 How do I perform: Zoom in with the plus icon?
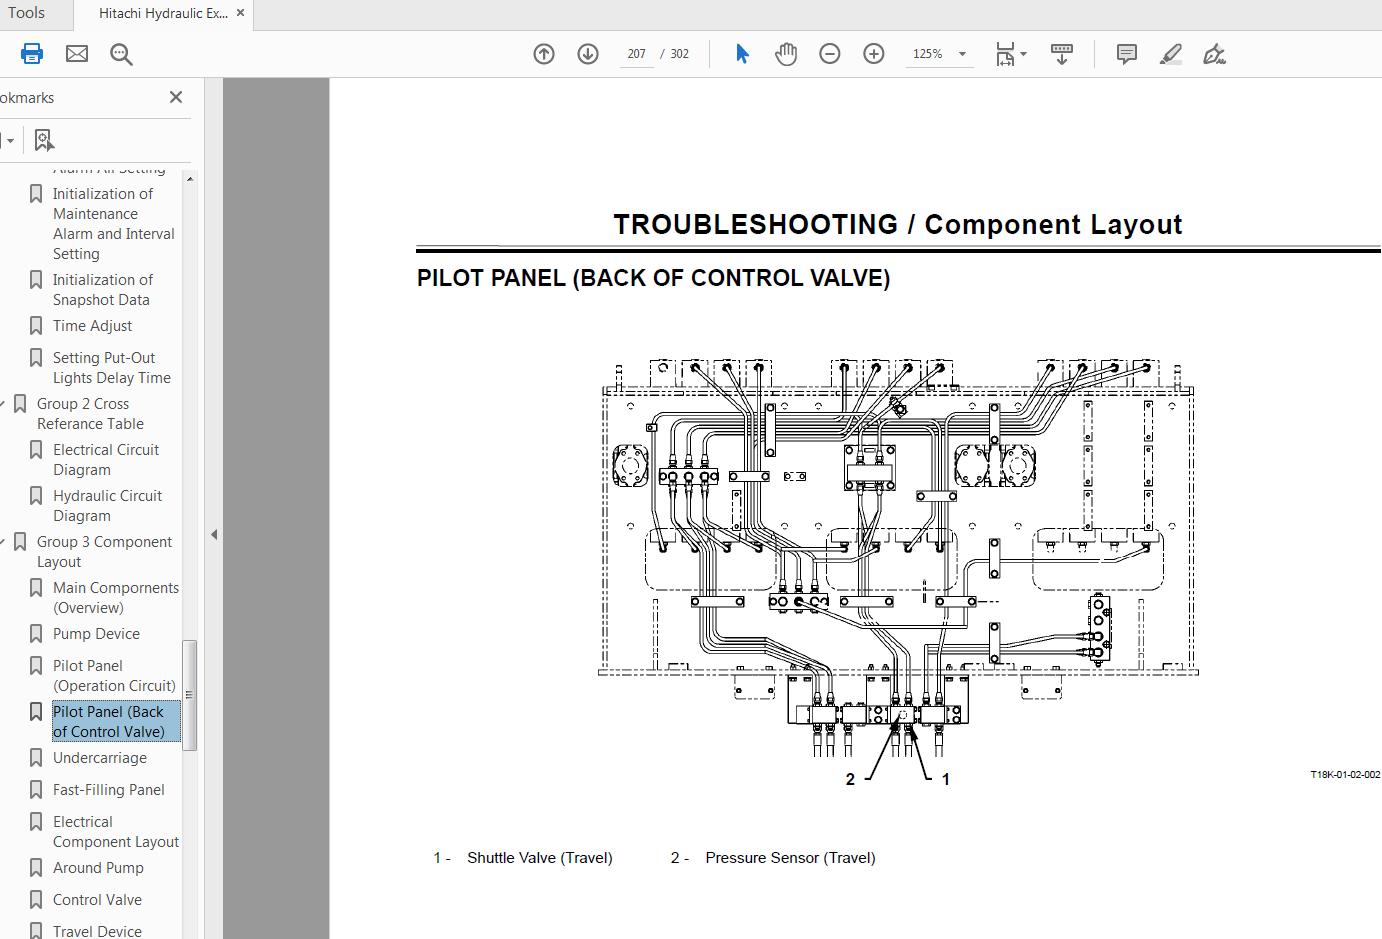[874, 54]
